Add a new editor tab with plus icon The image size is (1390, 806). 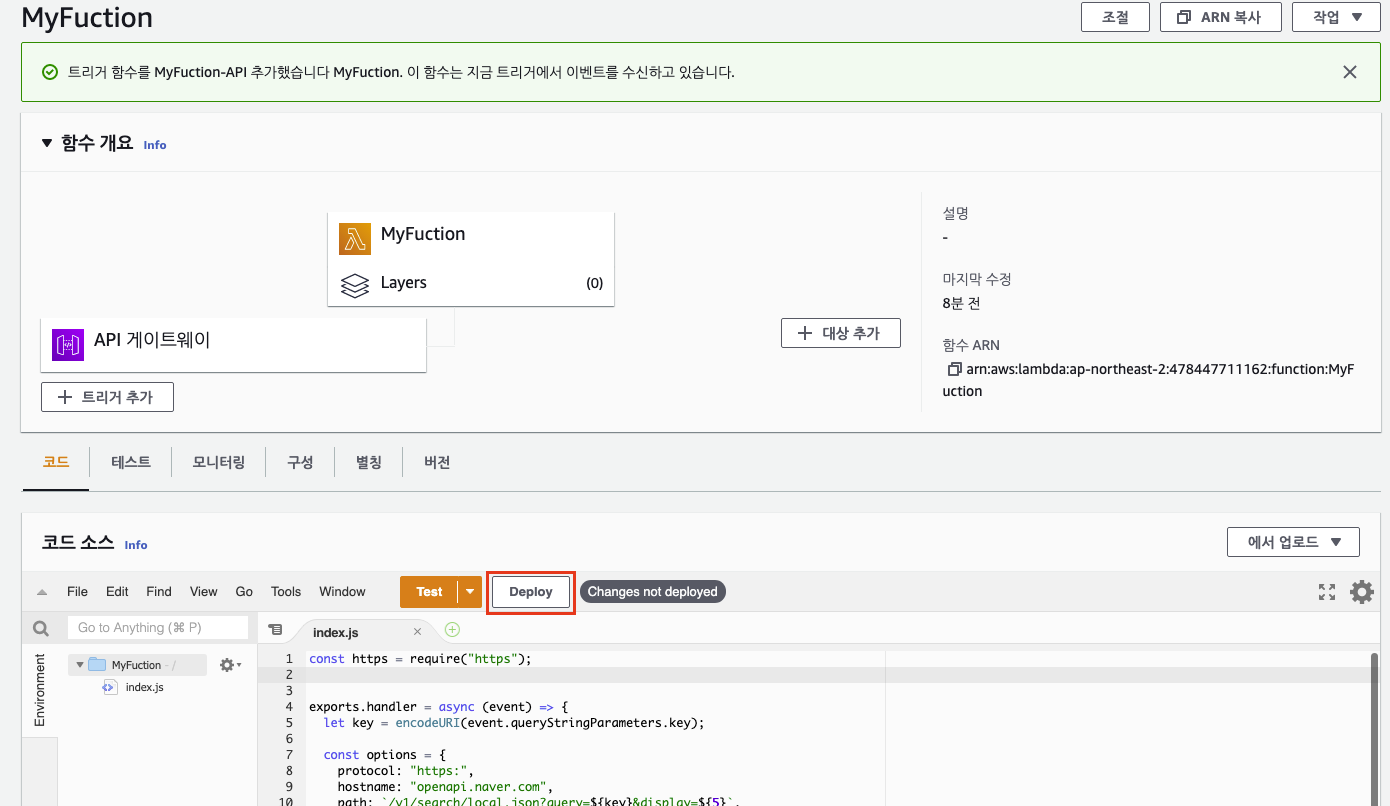(x=452, y=629)
